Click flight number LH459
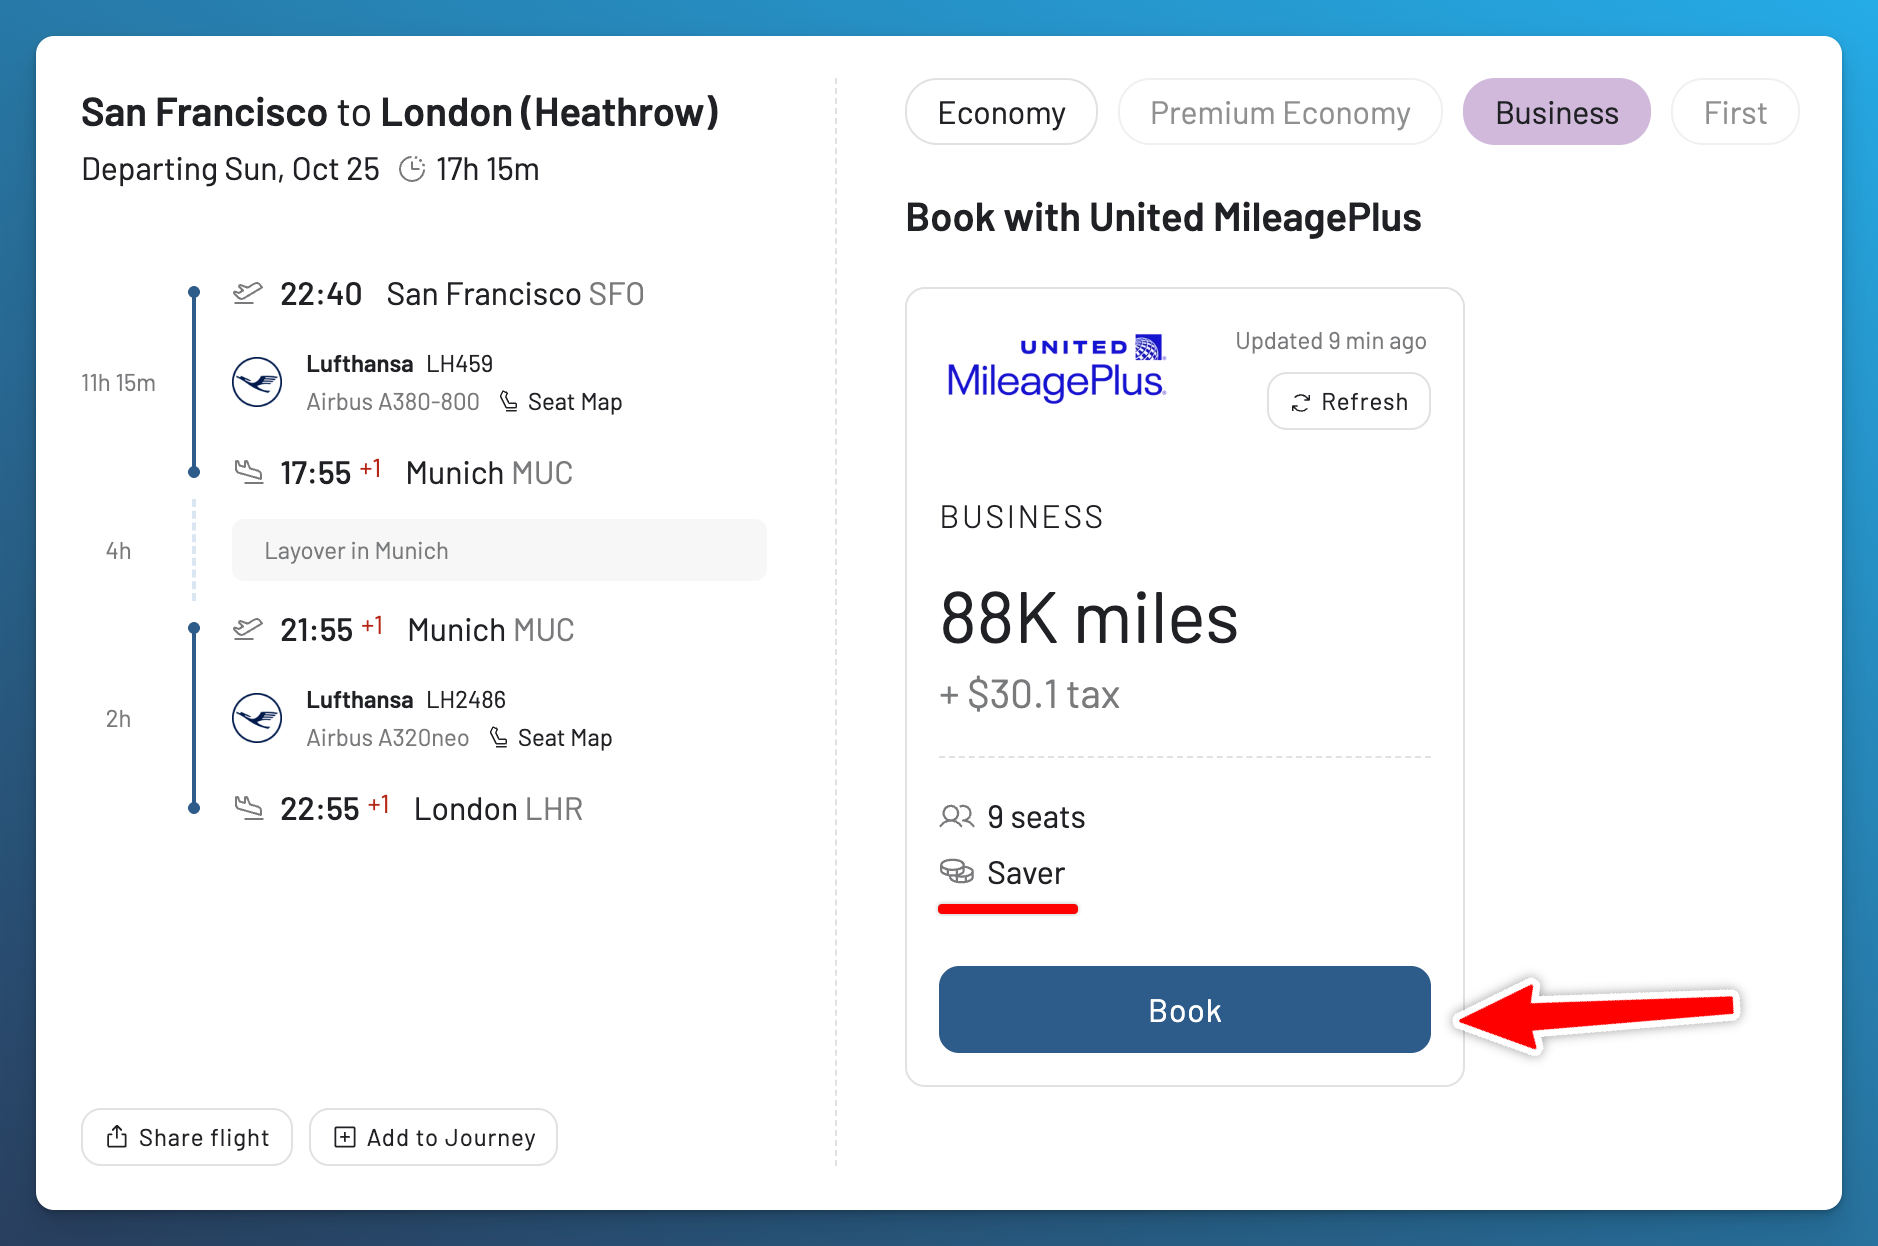The height and width of the screenshot is (1246, 1878). (x=459, y=364)
